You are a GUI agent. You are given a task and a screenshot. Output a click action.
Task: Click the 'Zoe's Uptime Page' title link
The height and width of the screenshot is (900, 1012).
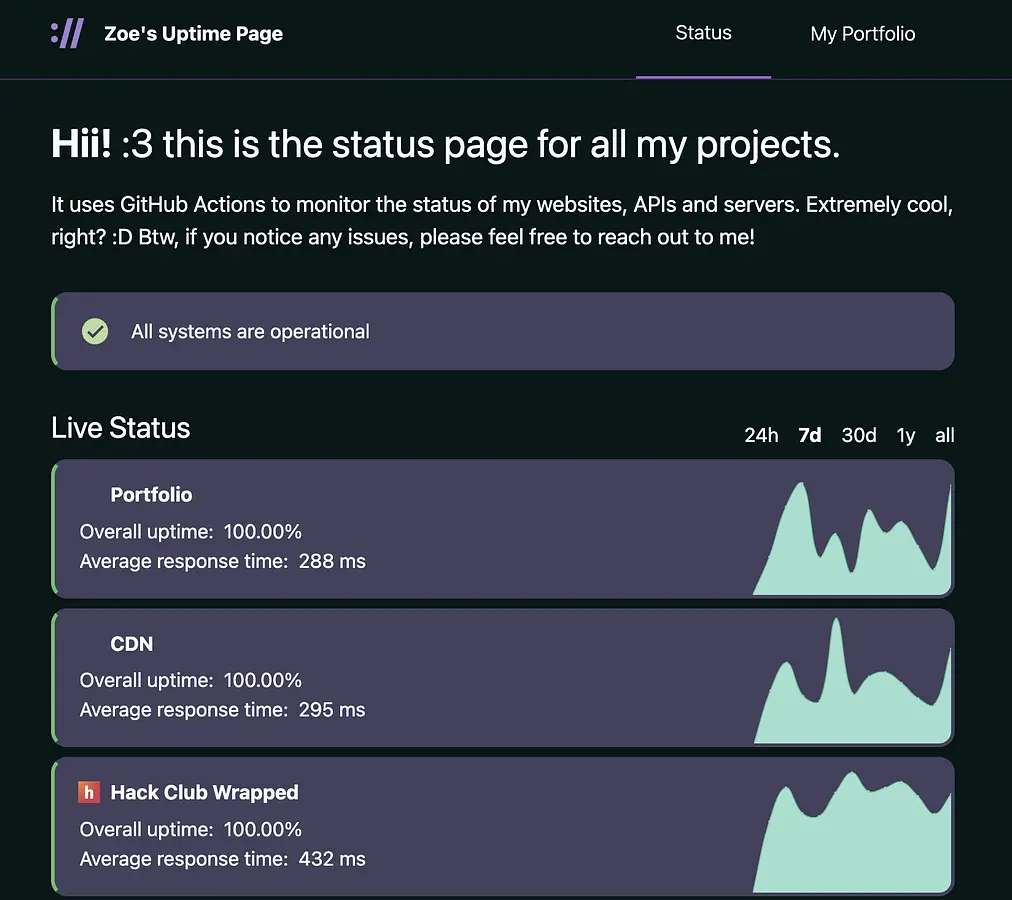[193, 33]
